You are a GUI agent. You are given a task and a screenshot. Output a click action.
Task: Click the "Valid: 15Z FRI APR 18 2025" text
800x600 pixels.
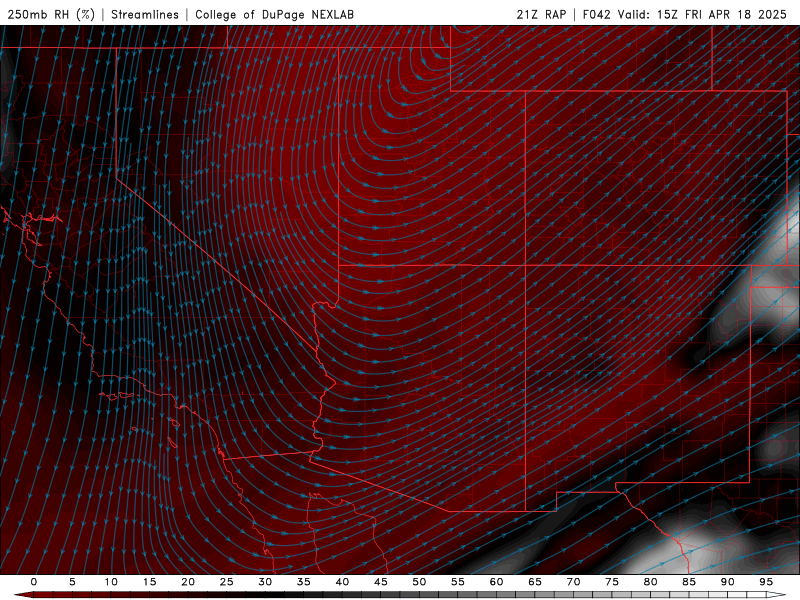[x=703, y=14]
